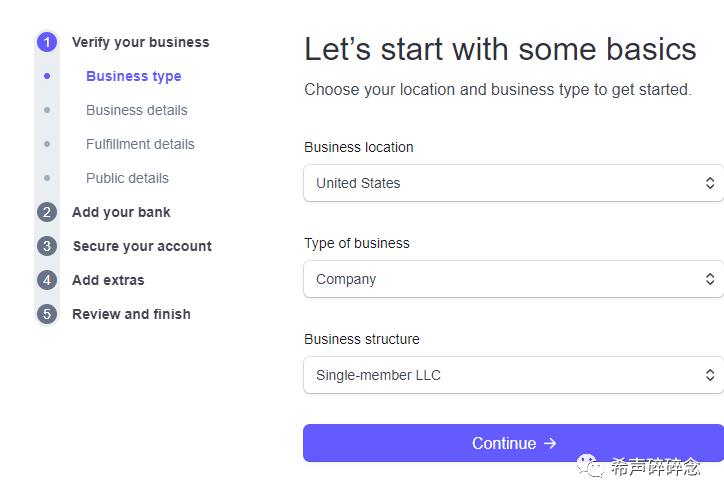Go to the Public details step
The width and height of the screenshot is (724, 499).
127,178
